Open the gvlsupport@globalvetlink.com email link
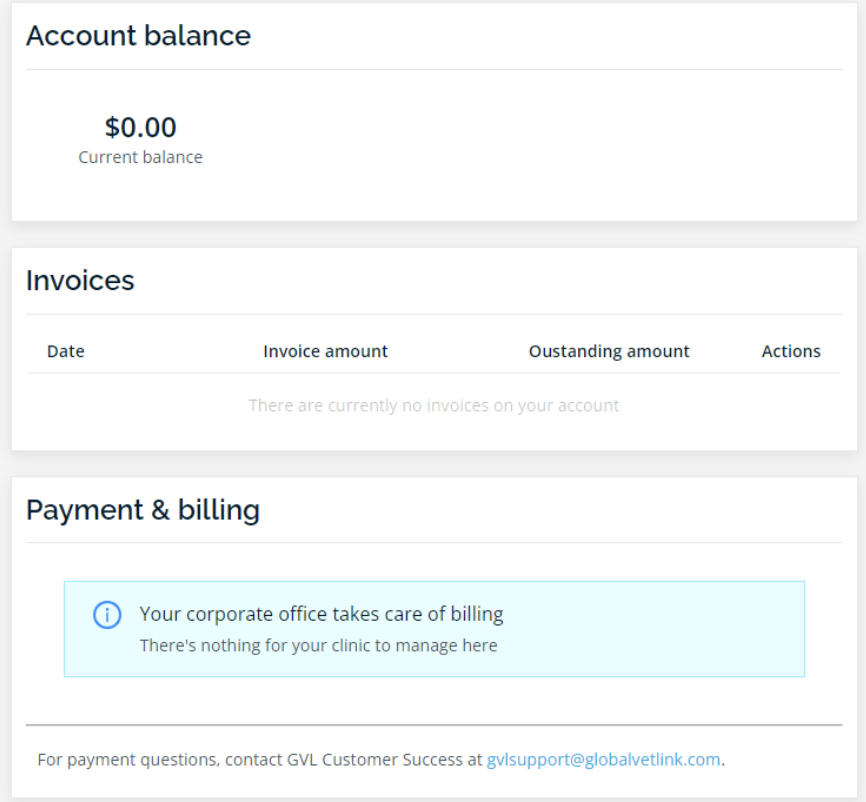This screenshot has width=866, height=802. [x=603, y=760]
